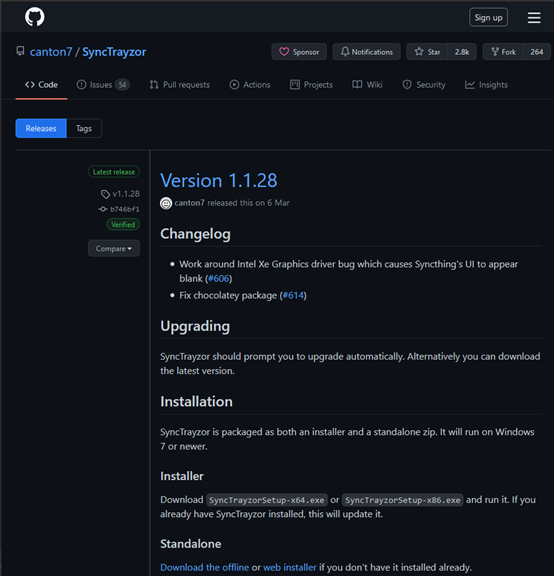Click the Sign up button
The width and height of the screenshot is (554, 576).
488,17
